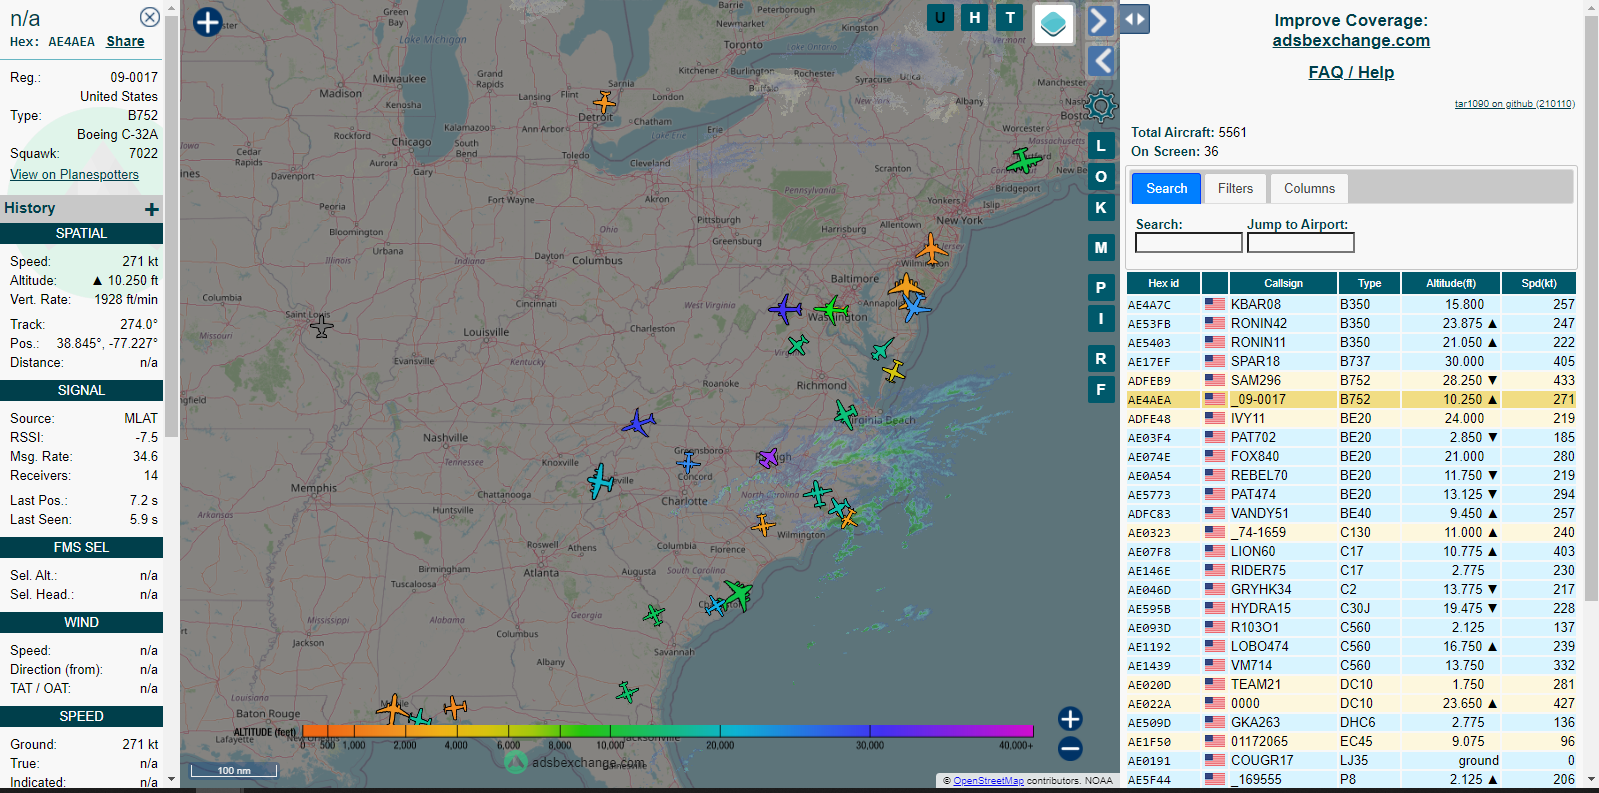
Task: Click the R map option button
Action: pyautogui.click(x=1101, y=359)
